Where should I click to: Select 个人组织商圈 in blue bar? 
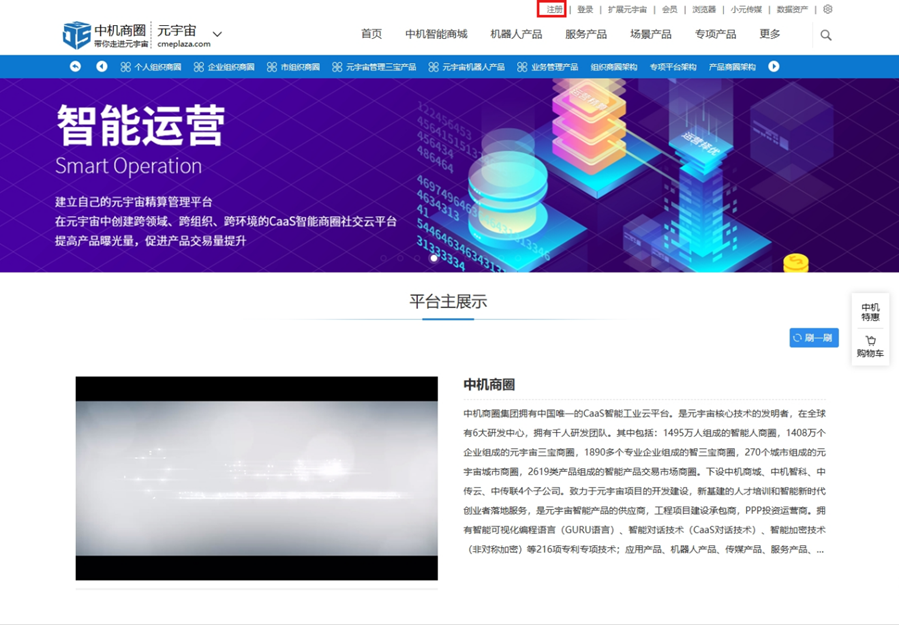[158, 67]
